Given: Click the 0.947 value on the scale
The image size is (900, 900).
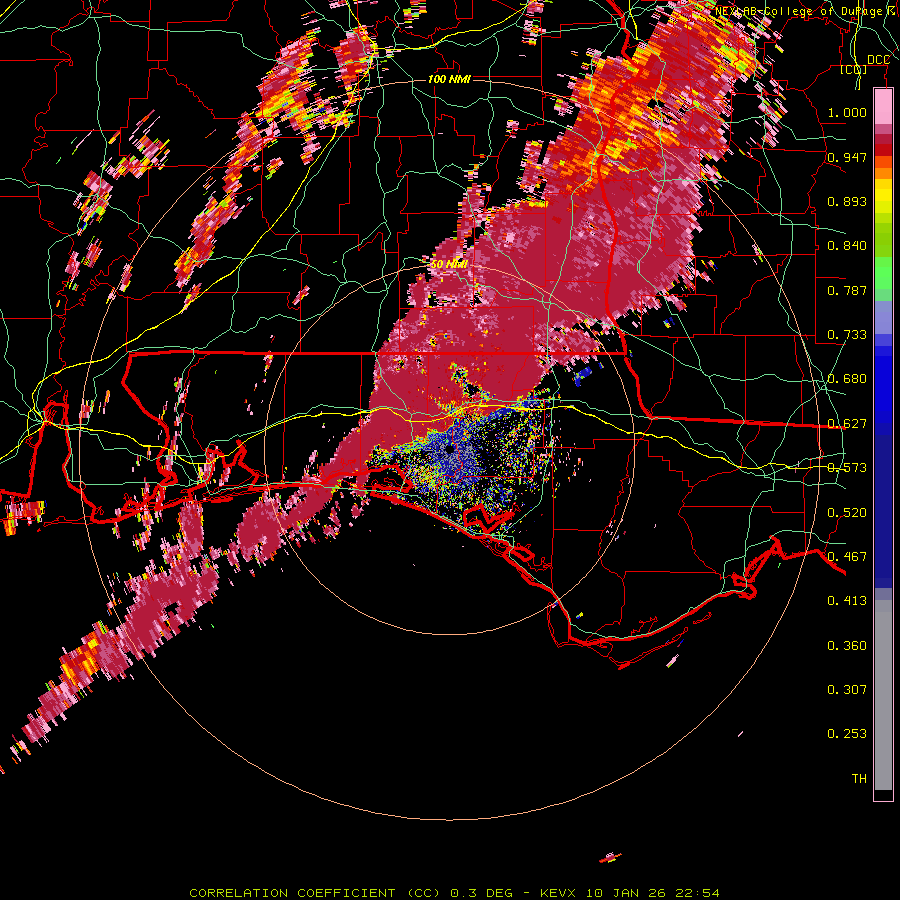Looking at the screenshot, I should click(x=847, y=157).
